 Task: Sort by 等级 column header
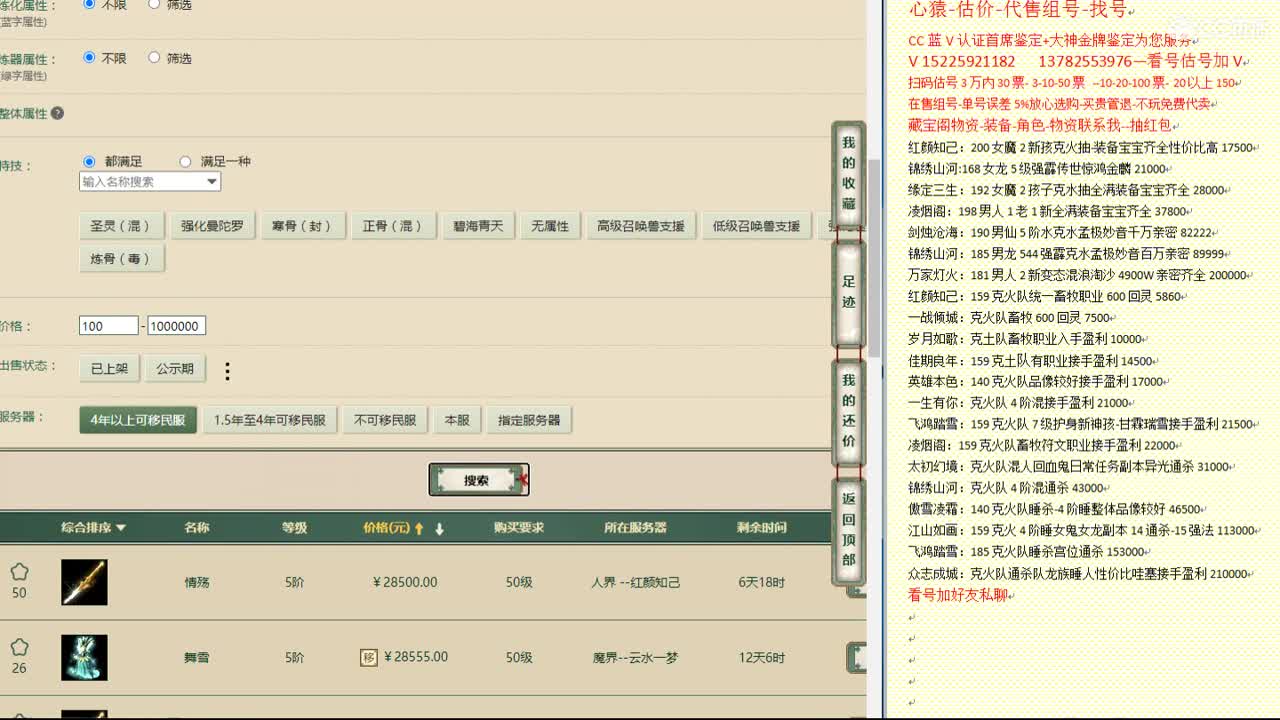(x=294, y=527)
